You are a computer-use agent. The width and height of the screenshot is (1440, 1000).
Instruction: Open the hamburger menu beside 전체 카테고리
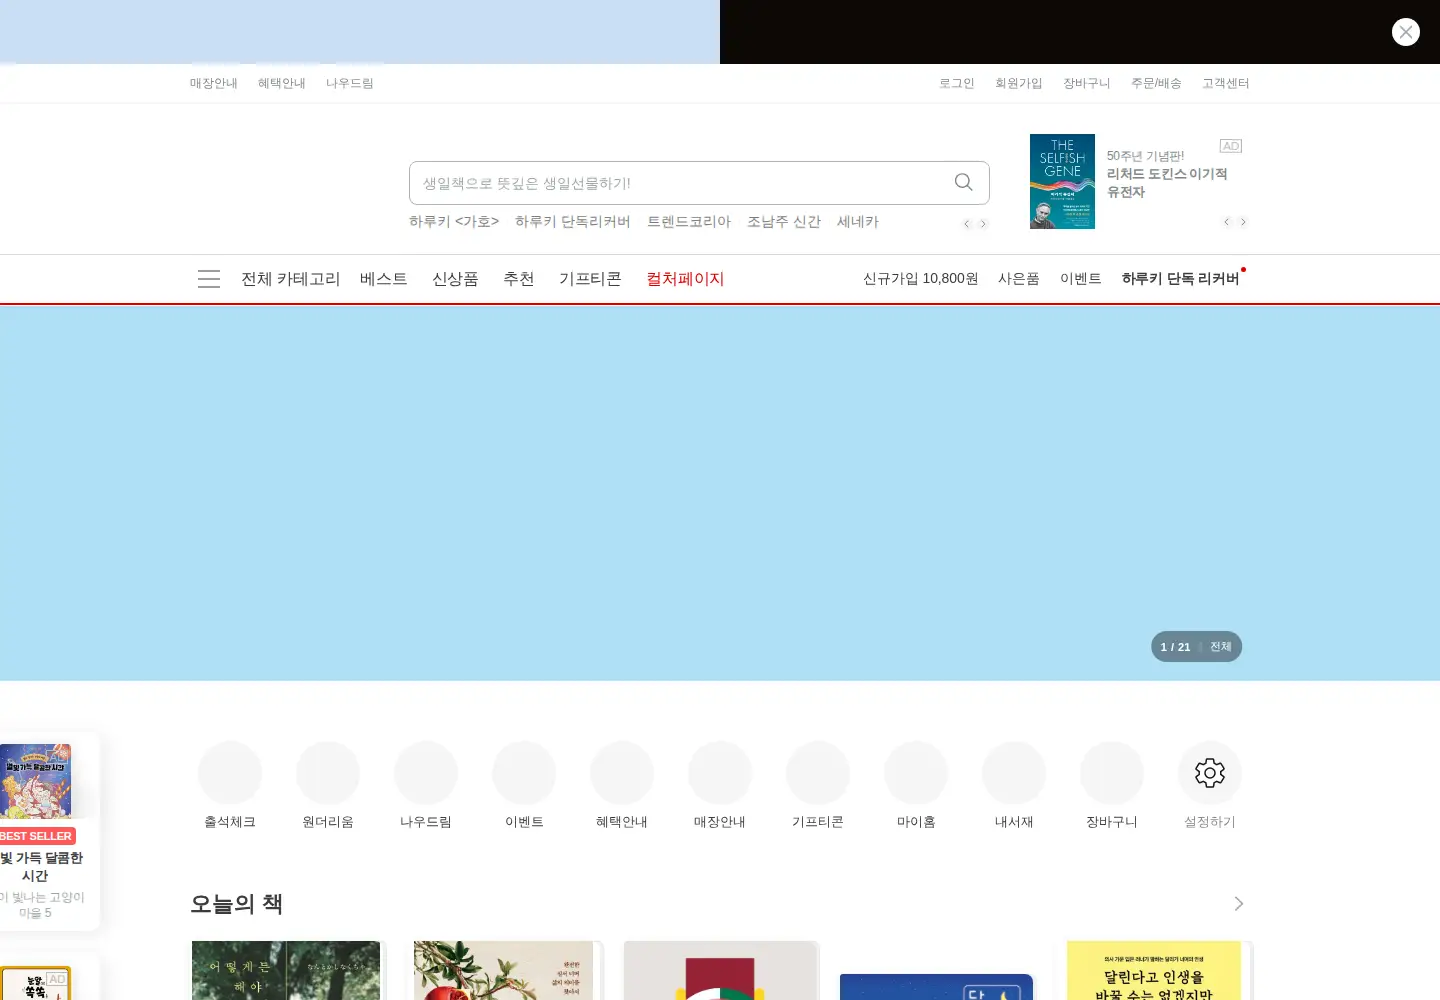[x=209, y=279]
